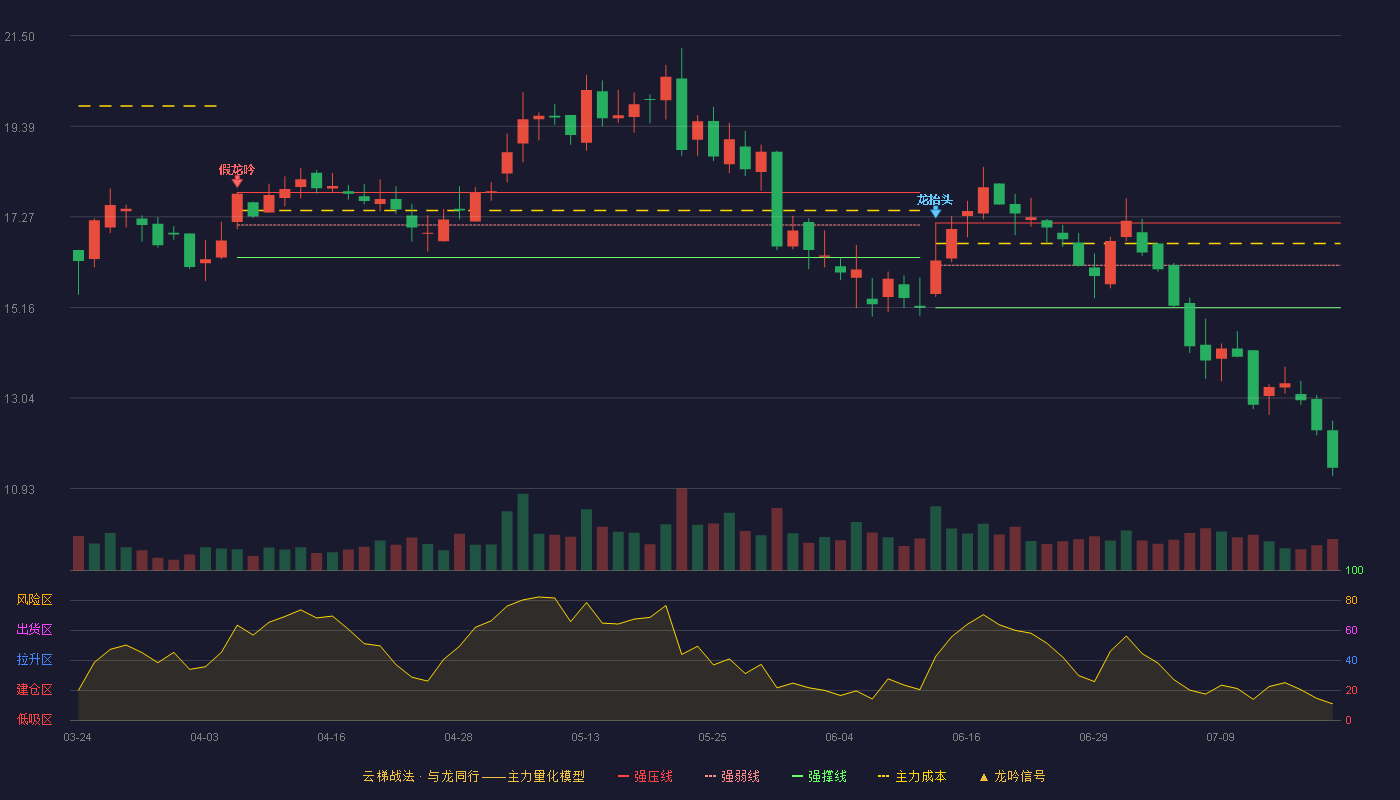Click the red 20 indicator scale value
The height and width of the screenshot is (800, 1400).
(x=1351, y=691)
